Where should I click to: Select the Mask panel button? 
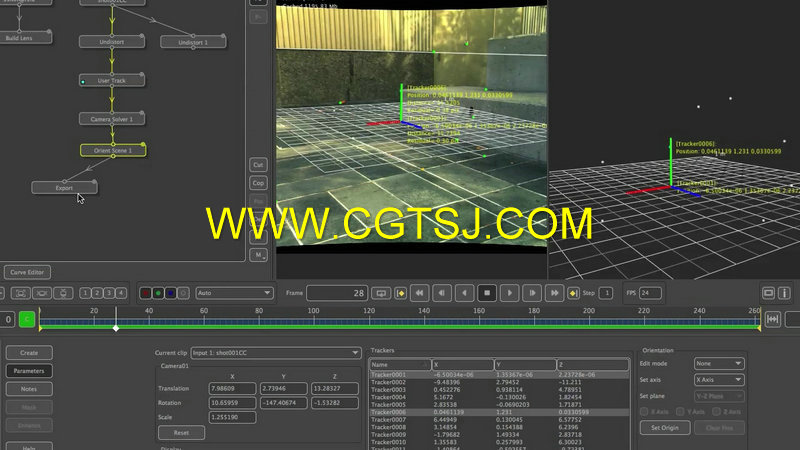click(29, 407)
